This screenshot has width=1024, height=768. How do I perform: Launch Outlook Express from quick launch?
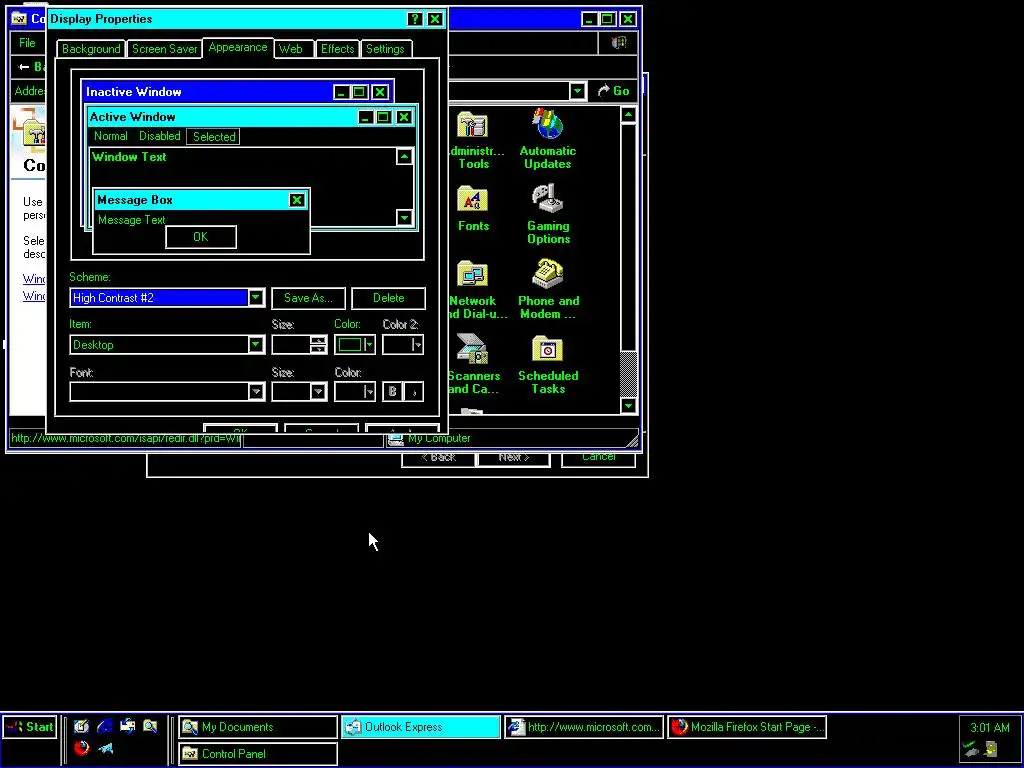pos(127,726)
